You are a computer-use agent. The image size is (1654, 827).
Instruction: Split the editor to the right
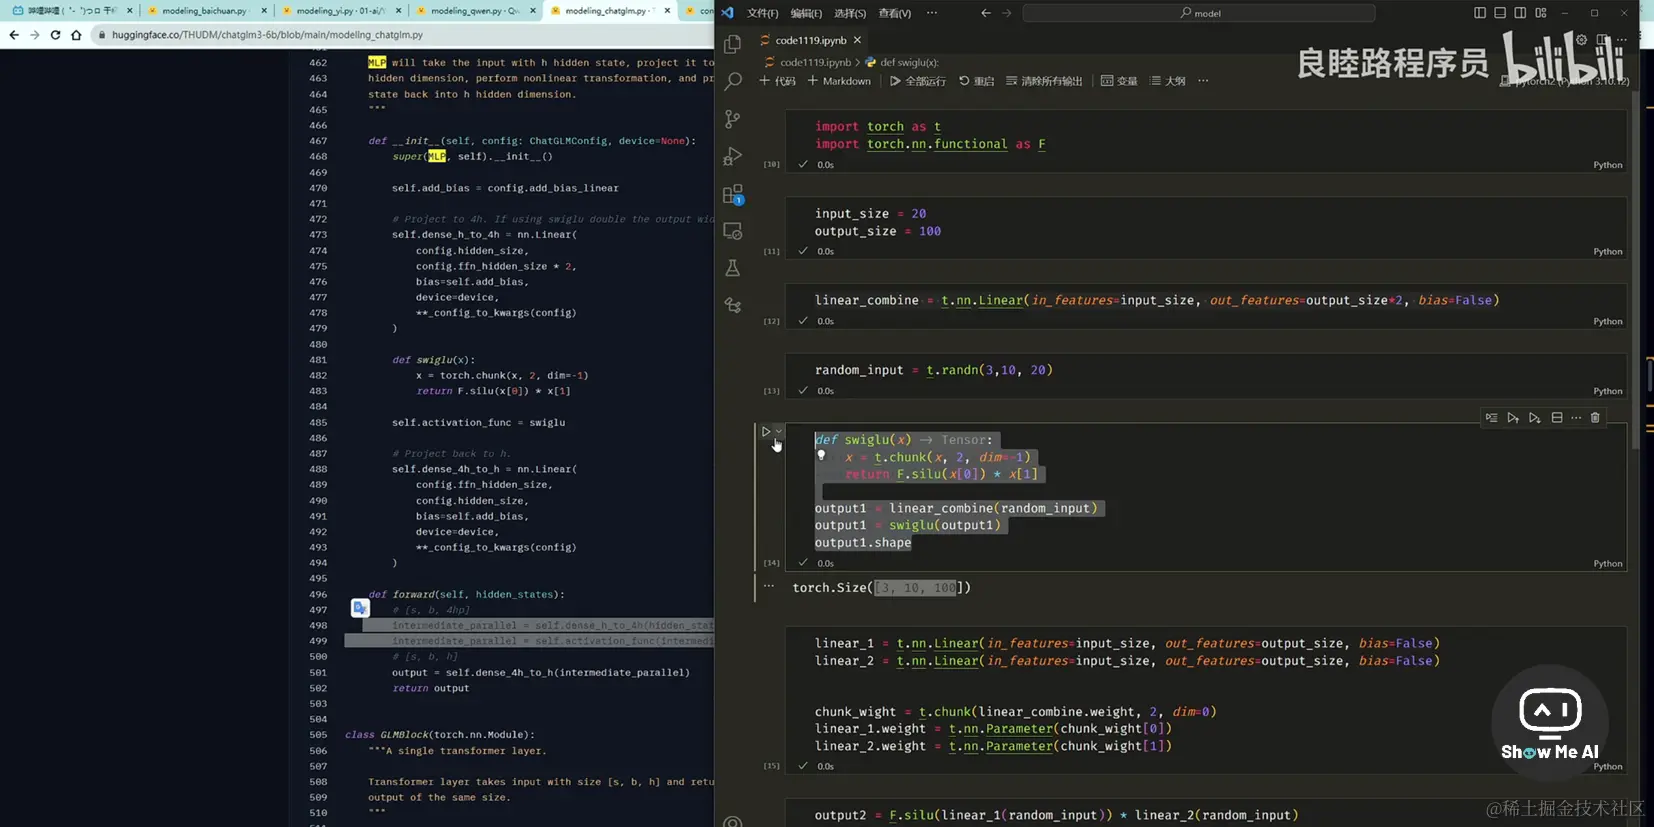(1603, 40)
